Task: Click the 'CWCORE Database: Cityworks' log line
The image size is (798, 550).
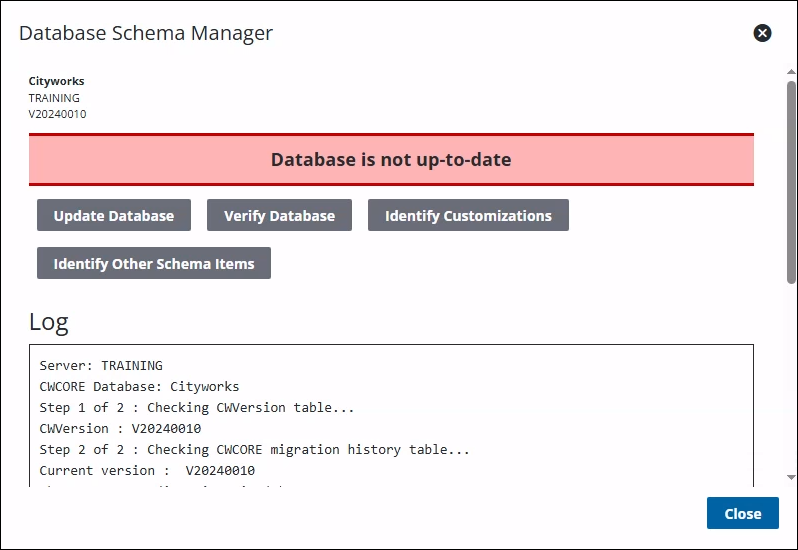Action: coord(139,387)
